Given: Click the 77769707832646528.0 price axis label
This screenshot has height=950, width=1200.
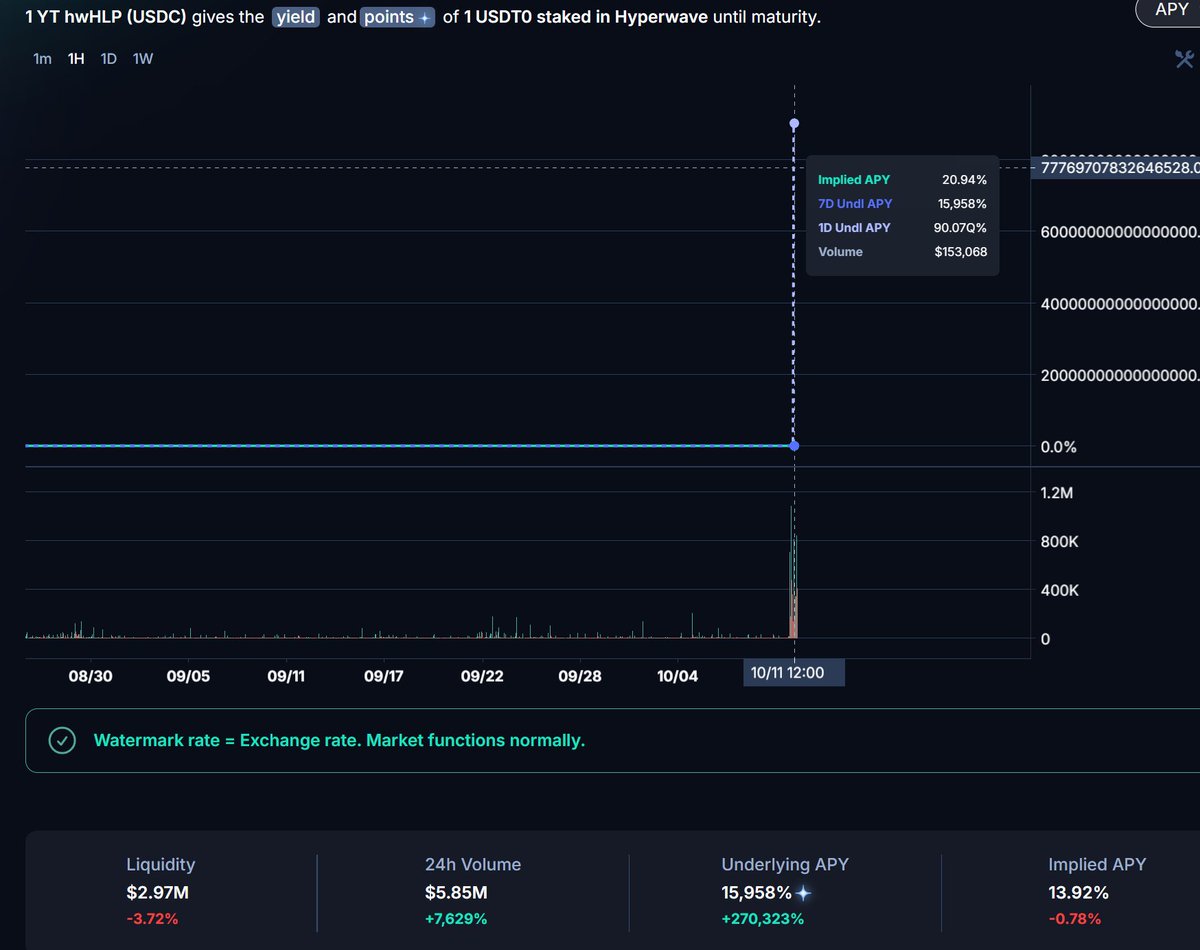Looking at the screenshot, I should coord(1117,168).
